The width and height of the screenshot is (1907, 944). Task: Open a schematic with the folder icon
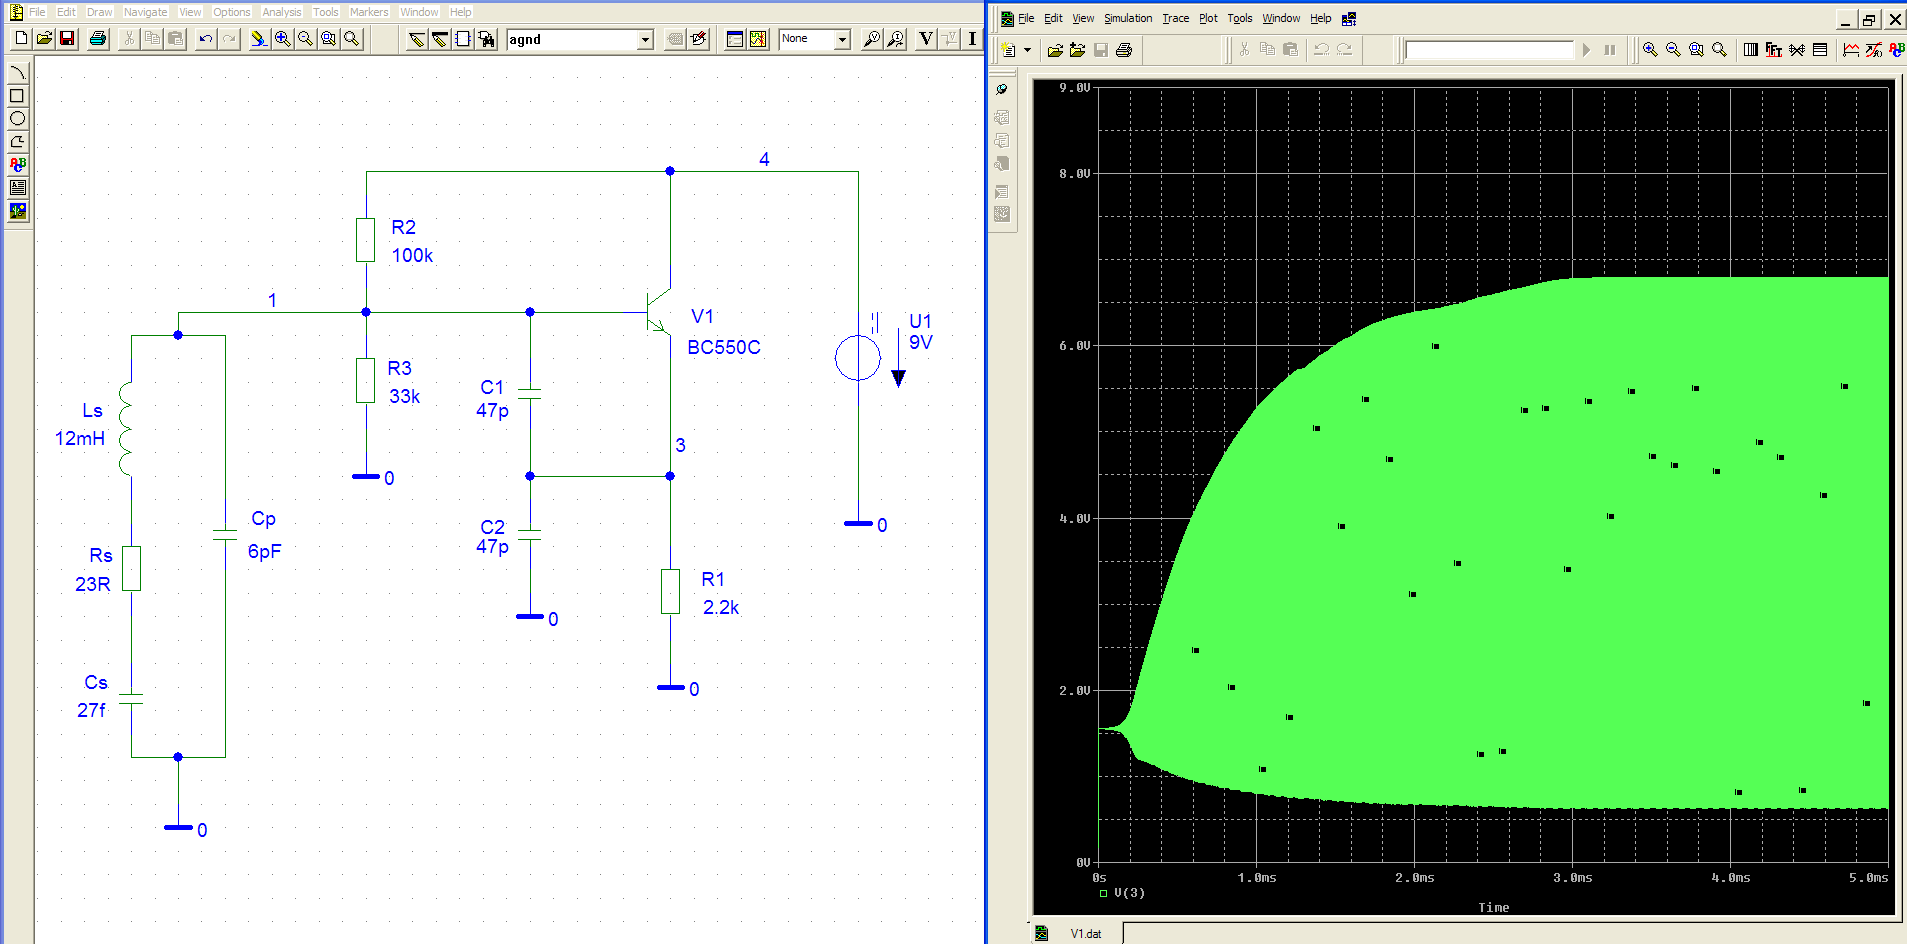[x=44, y=39]
